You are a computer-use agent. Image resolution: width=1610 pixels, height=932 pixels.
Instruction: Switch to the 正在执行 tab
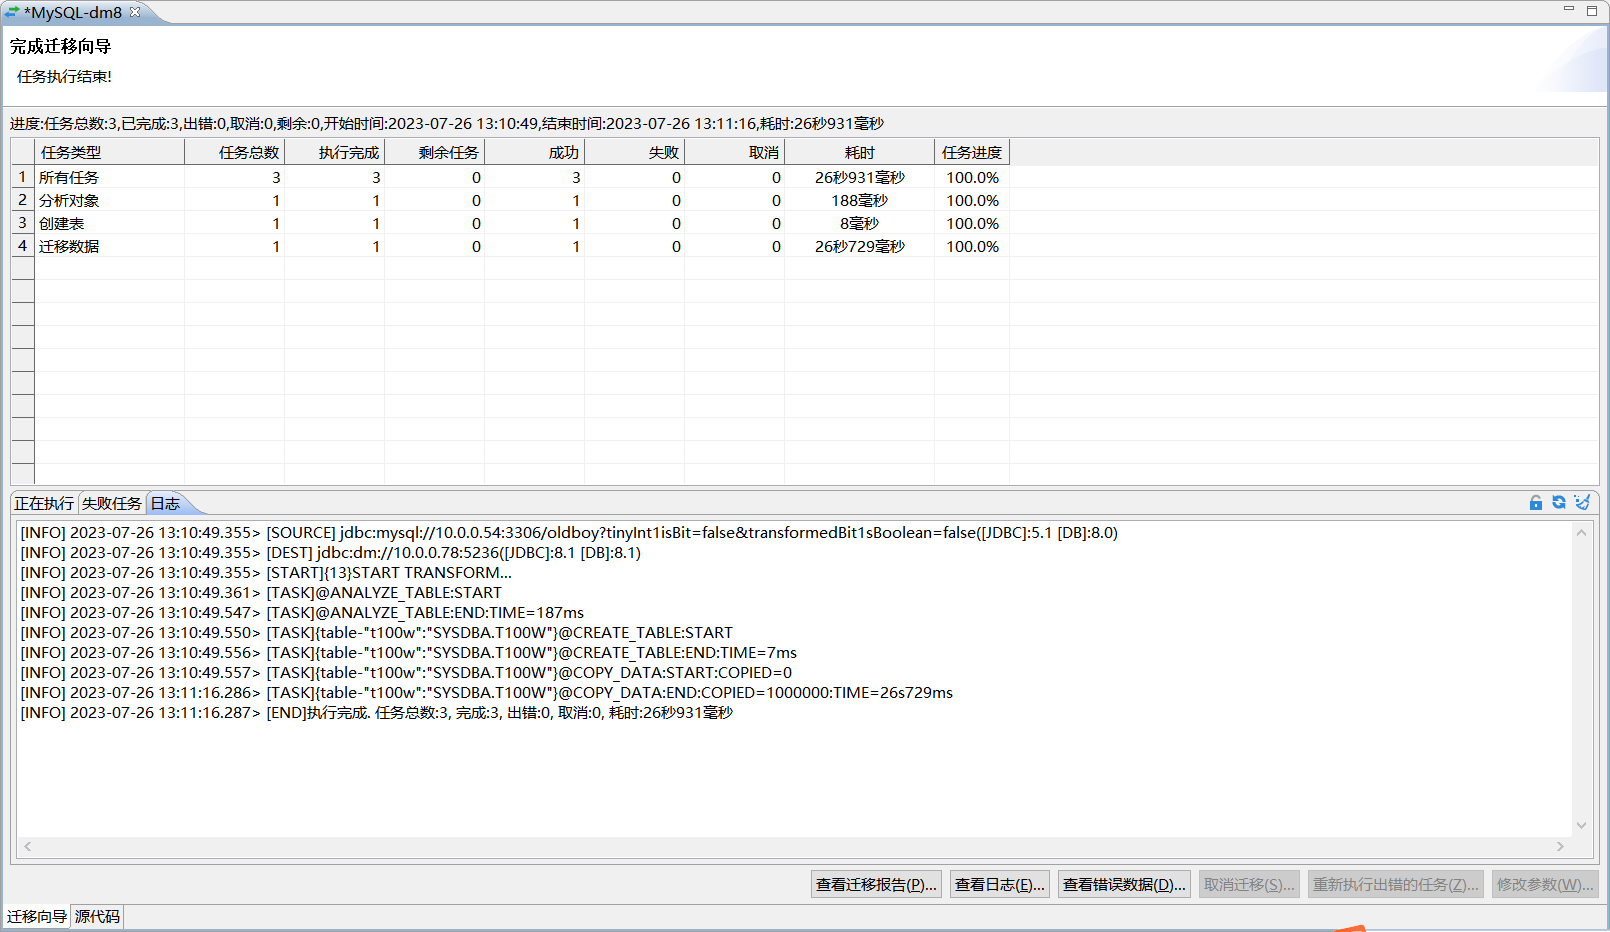(44, 504)
